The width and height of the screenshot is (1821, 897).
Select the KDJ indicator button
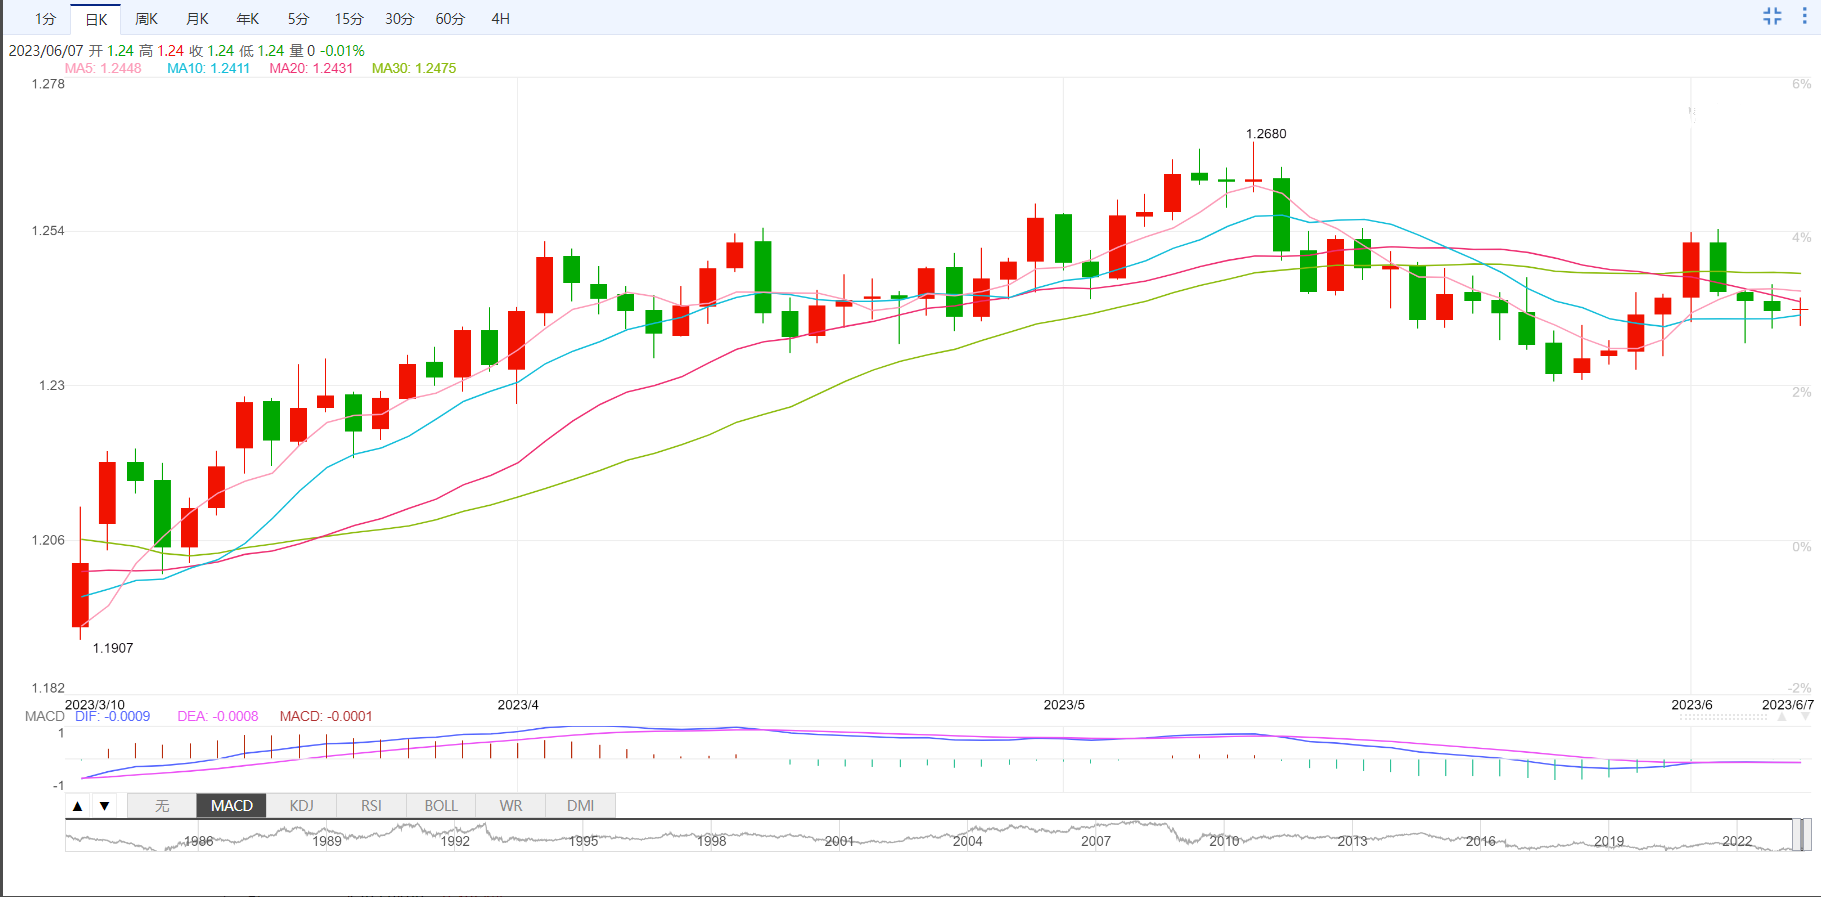tap(301, 806)
